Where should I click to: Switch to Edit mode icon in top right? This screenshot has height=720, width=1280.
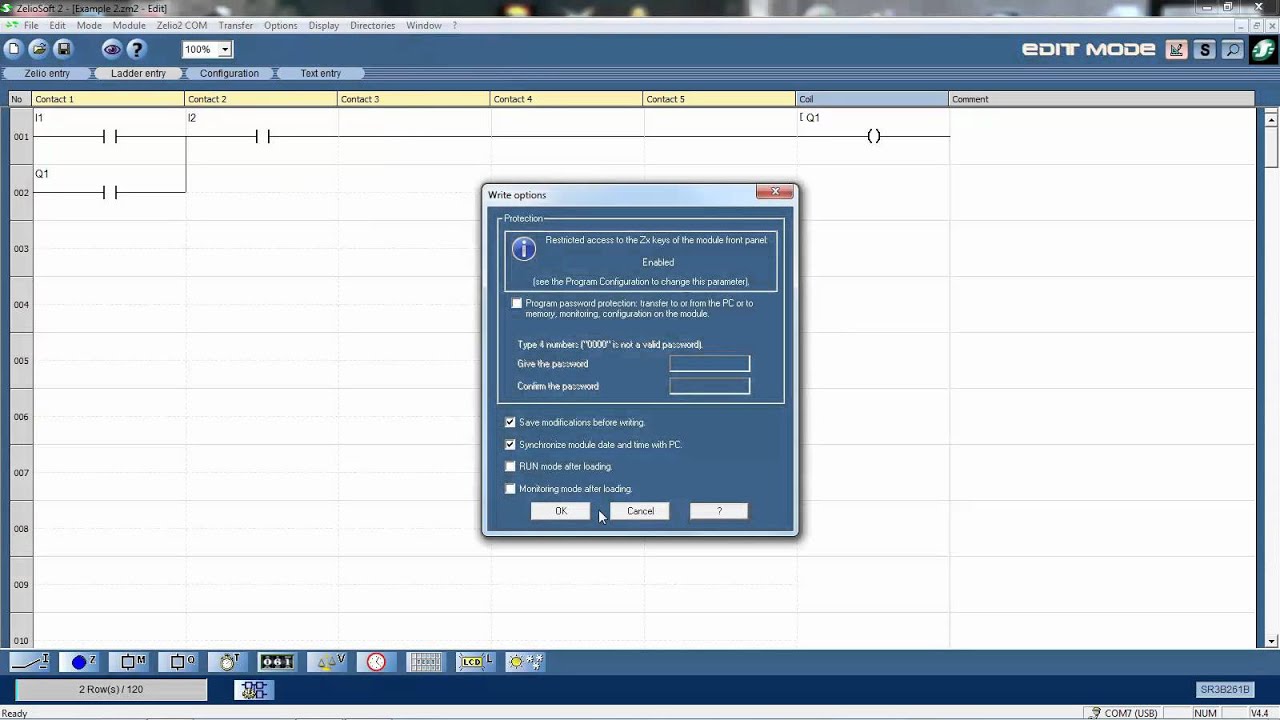tap(1177, 49)
